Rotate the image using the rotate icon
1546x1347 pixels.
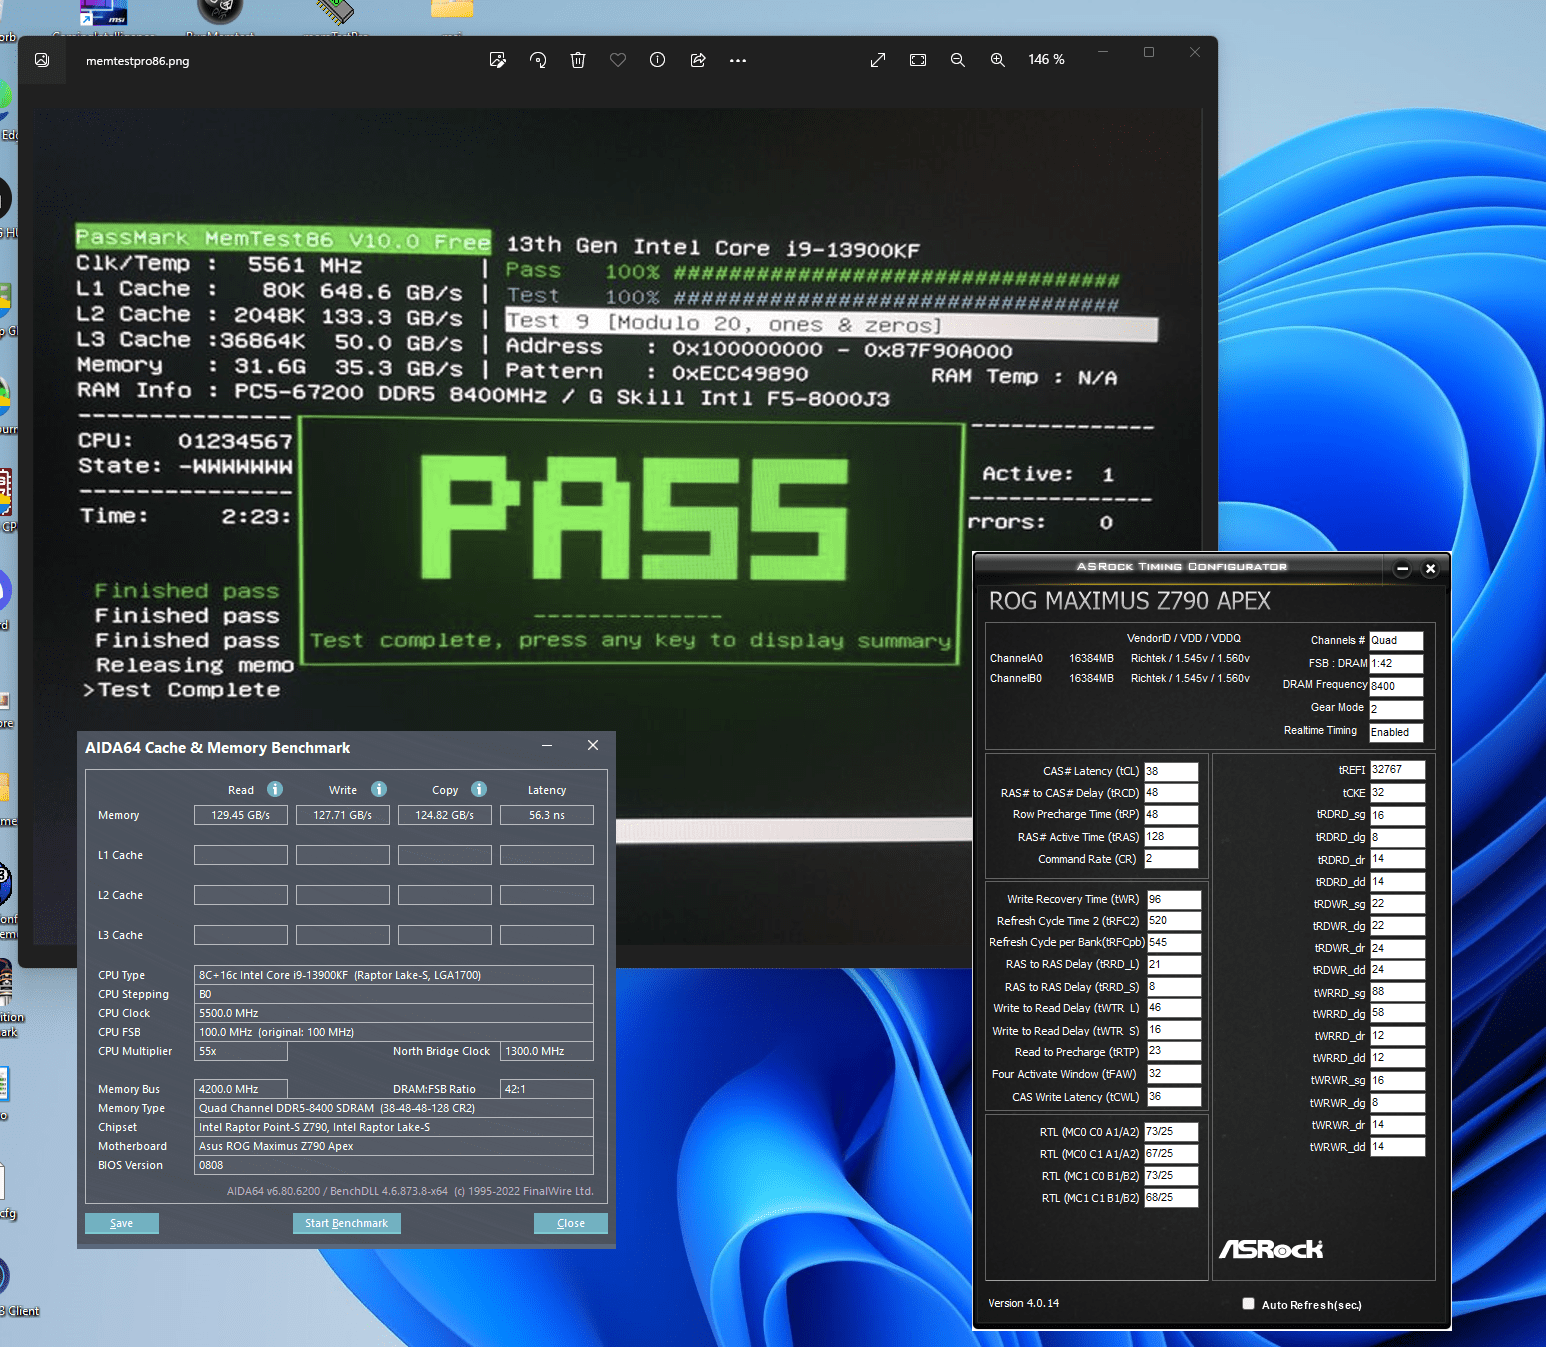[538, 60]
